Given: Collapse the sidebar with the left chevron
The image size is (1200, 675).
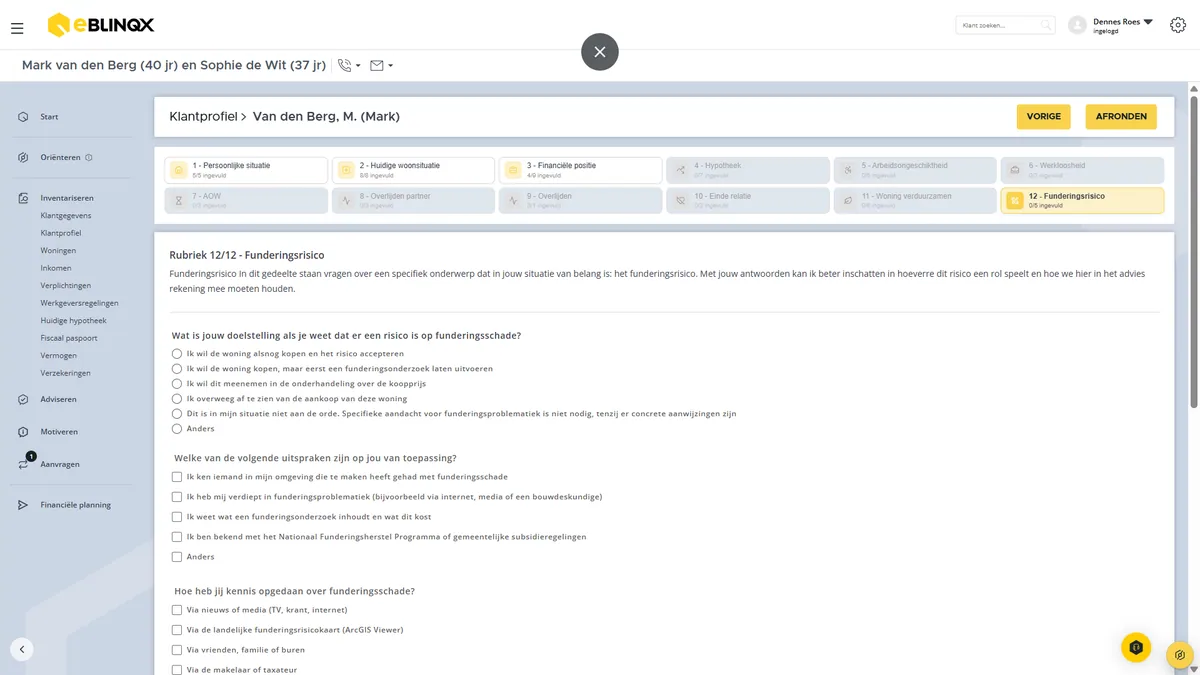Looking at the screenshot, I should click(x=22, y=649).
